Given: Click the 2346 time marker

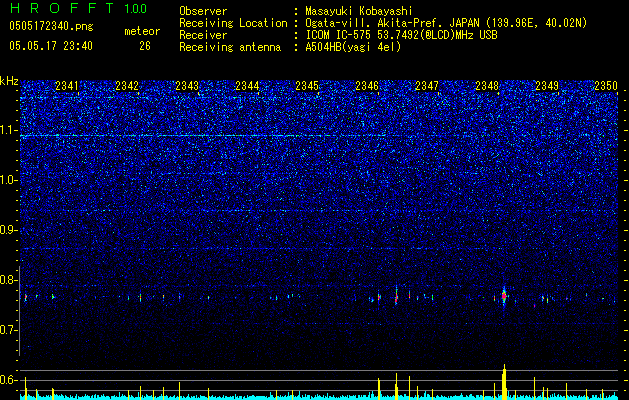Looking at the screenshot, I should [x=367, y=86].
